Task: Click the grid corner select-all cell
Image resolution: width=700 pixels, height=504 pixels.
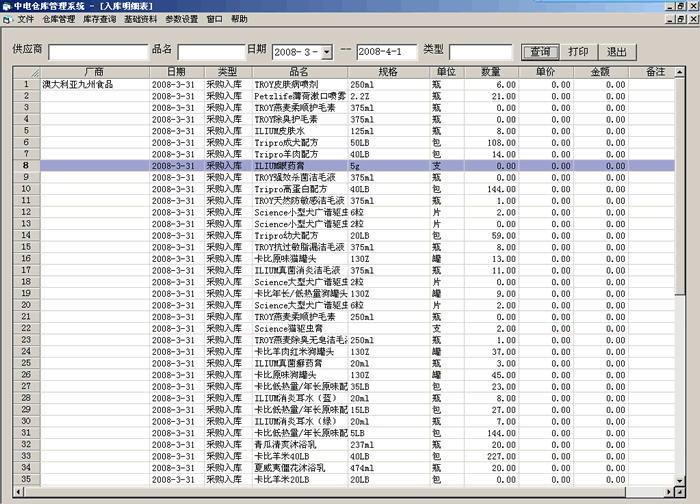Action: (x=26, y=72)
